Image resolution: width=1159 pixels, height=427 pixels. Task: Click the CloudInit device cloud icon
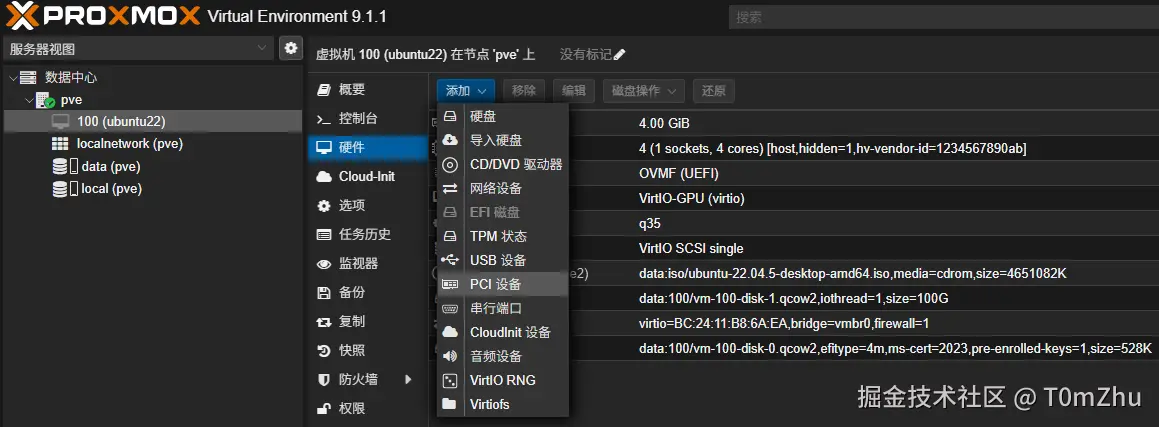(x=450, y=332)
